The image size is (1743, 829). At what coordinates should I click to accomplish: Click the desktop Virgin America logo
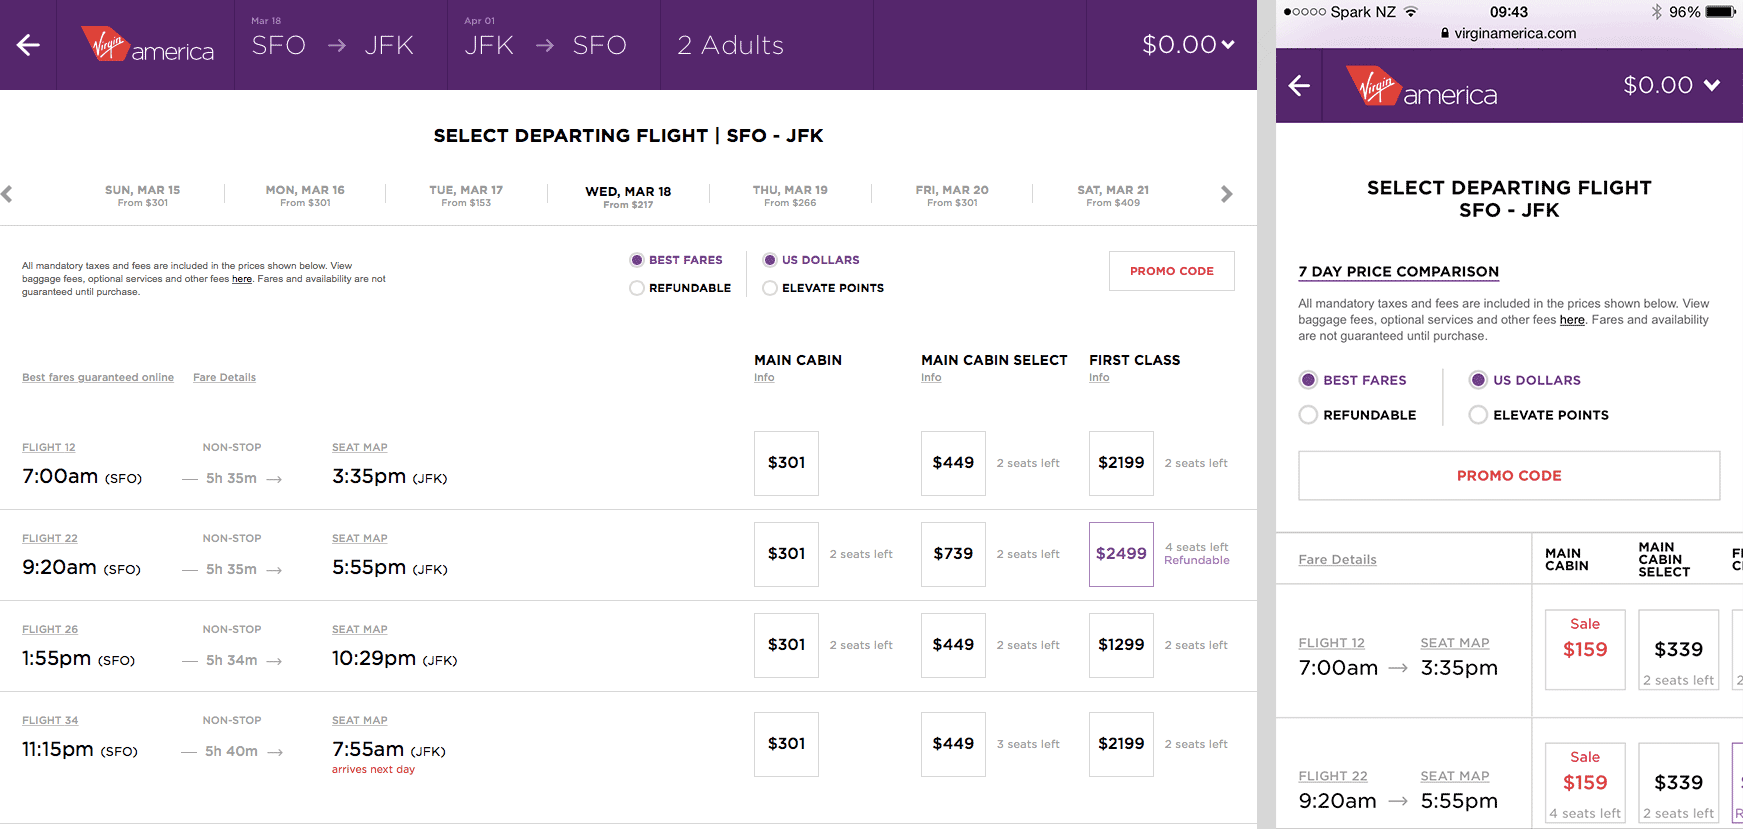pyautogui.click(x=147, y=45)
